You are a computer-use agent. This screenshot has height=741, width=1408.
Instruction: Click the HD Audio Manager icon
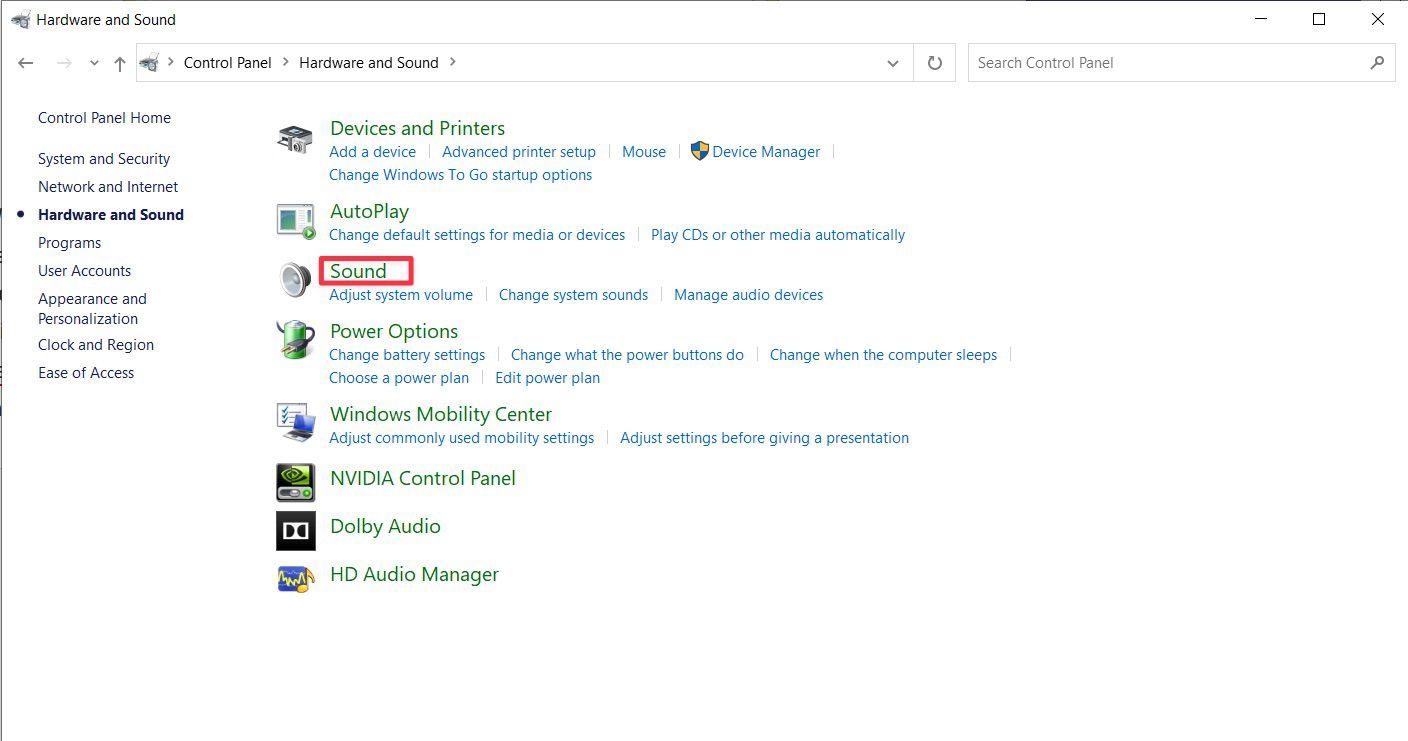295,578
